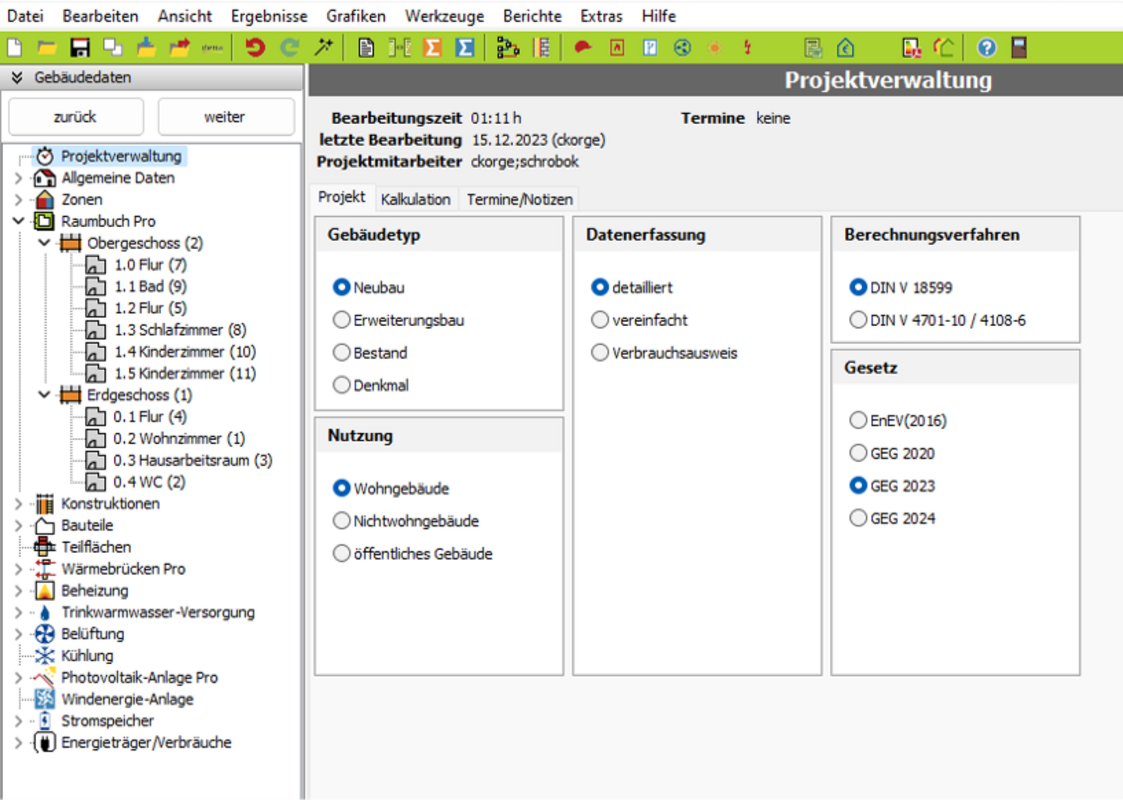This screenshot has width=1123, height=800.
Task: Click the zurück button
Action: pyautogui.click(x=75, y=117)
